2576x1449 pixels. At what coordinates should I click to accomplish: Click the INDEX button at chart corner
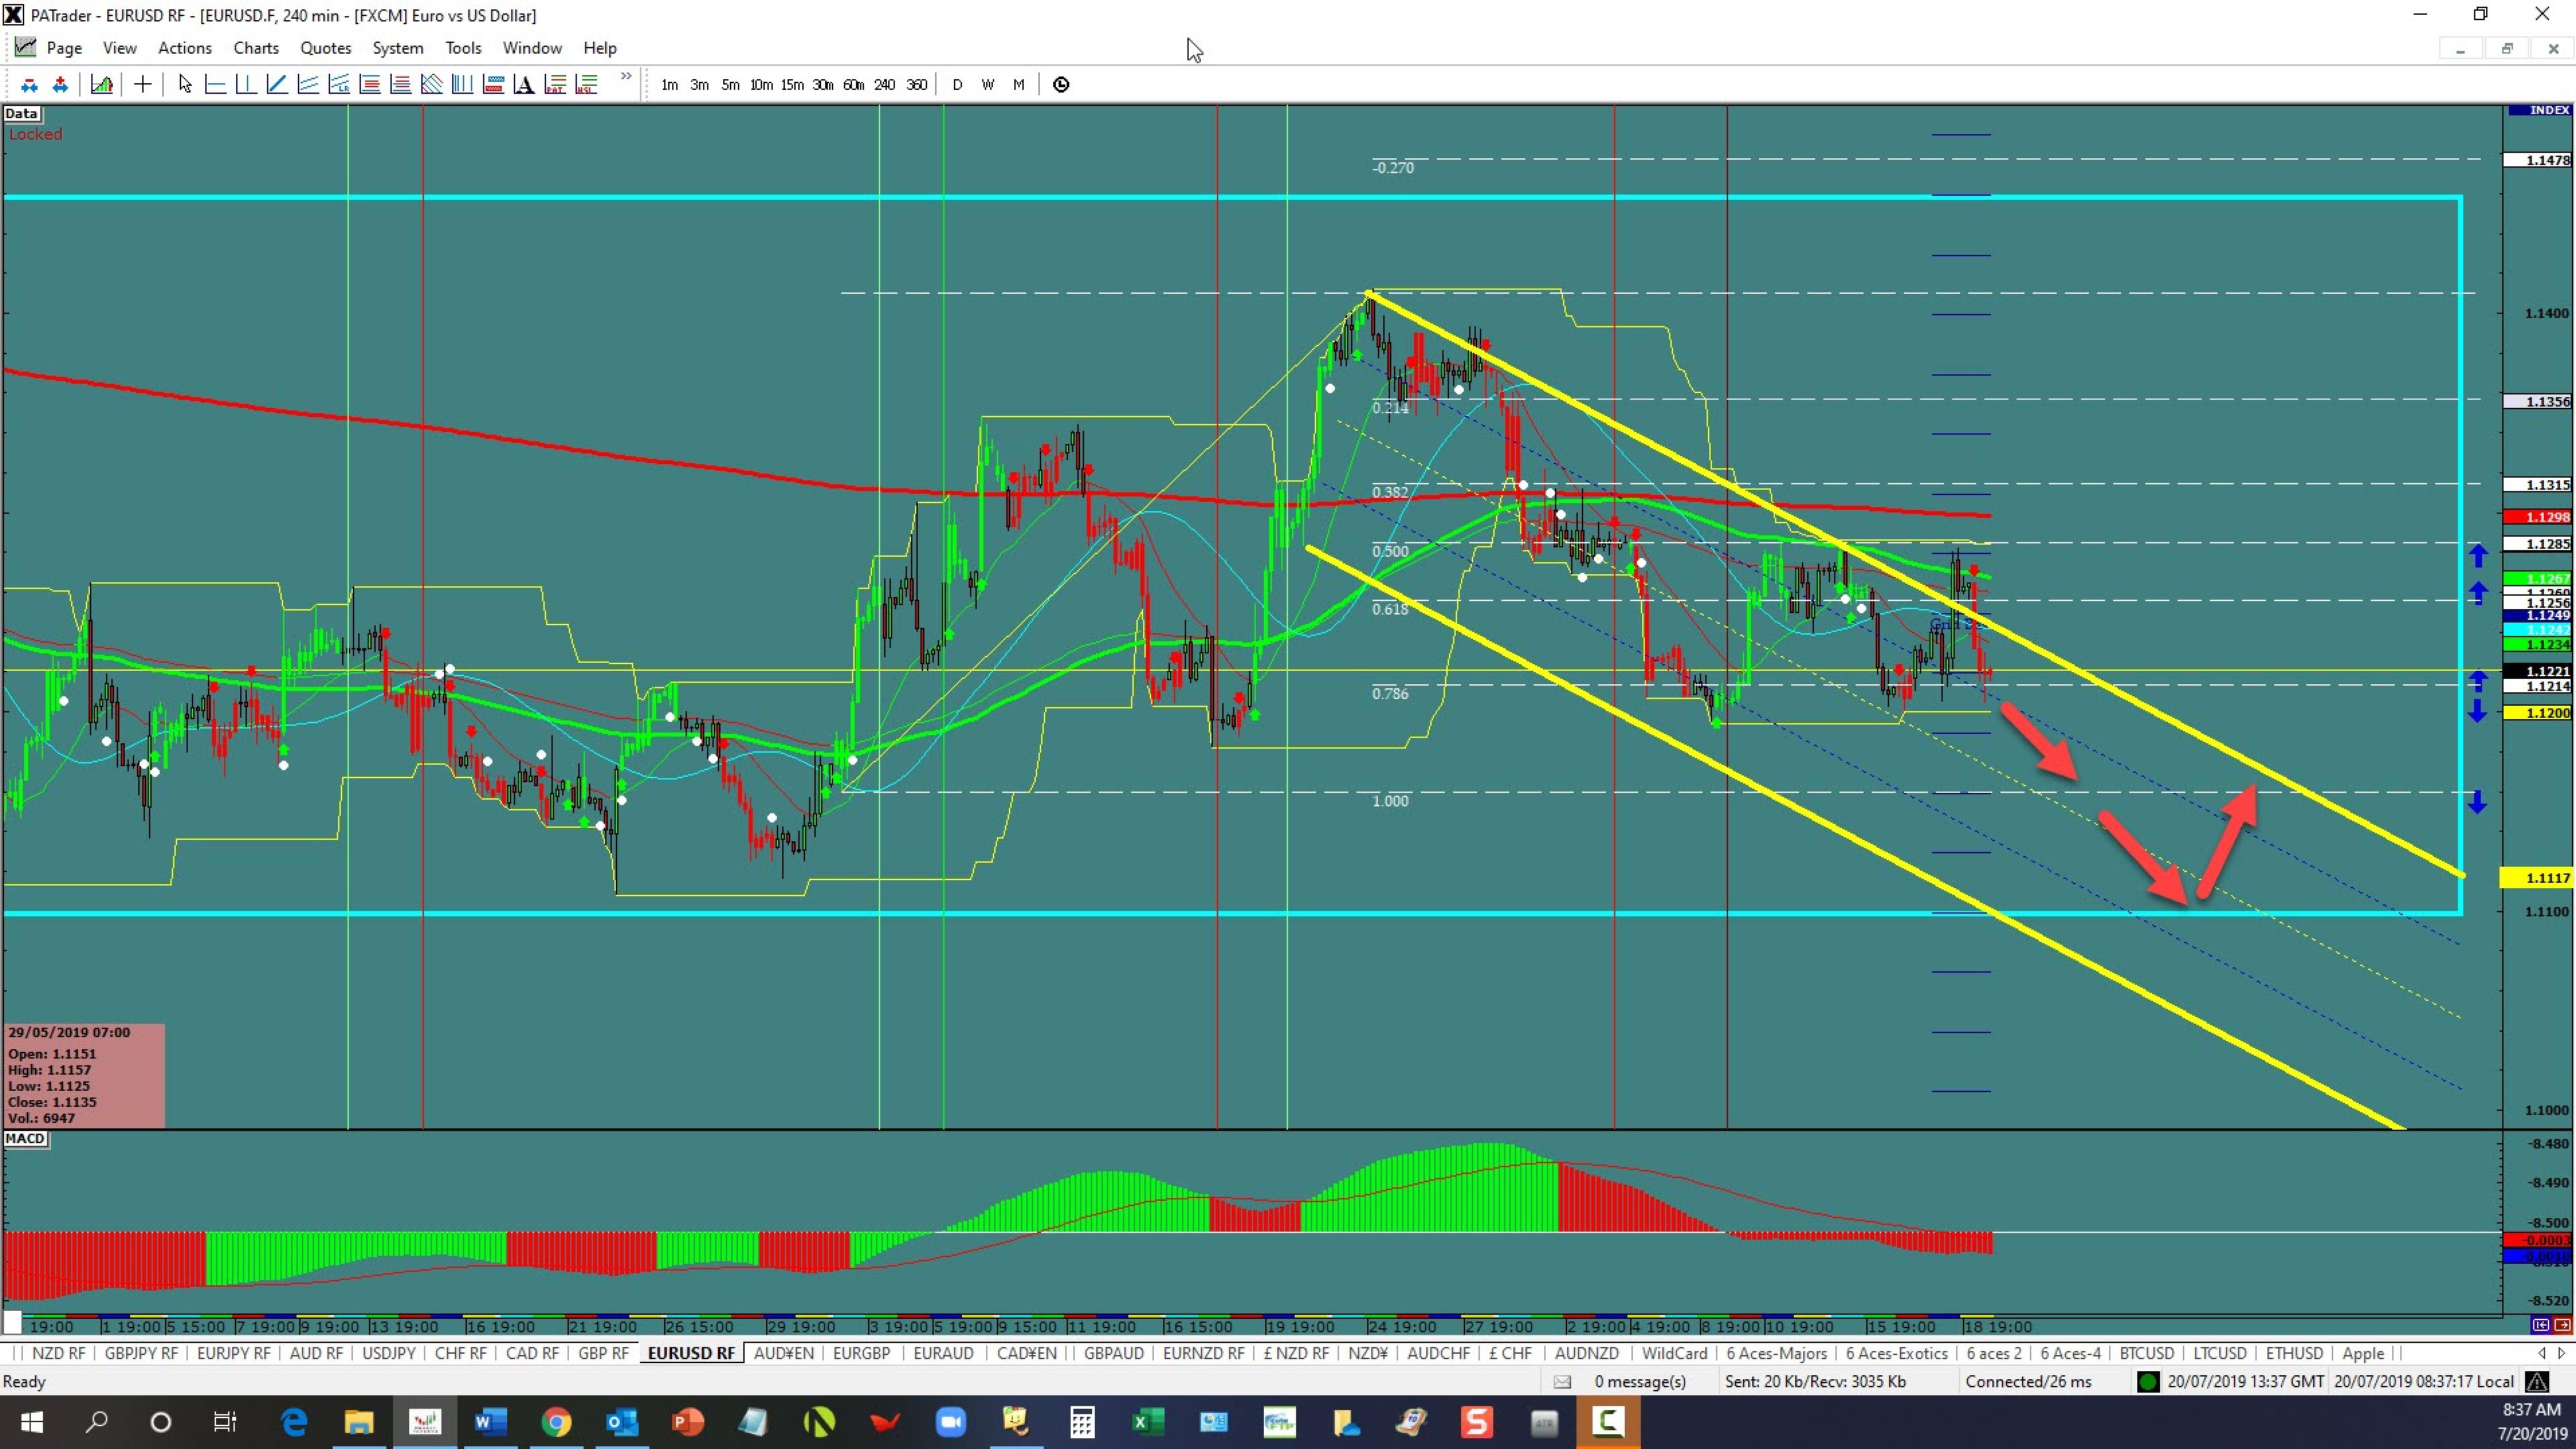(2540, 110)
